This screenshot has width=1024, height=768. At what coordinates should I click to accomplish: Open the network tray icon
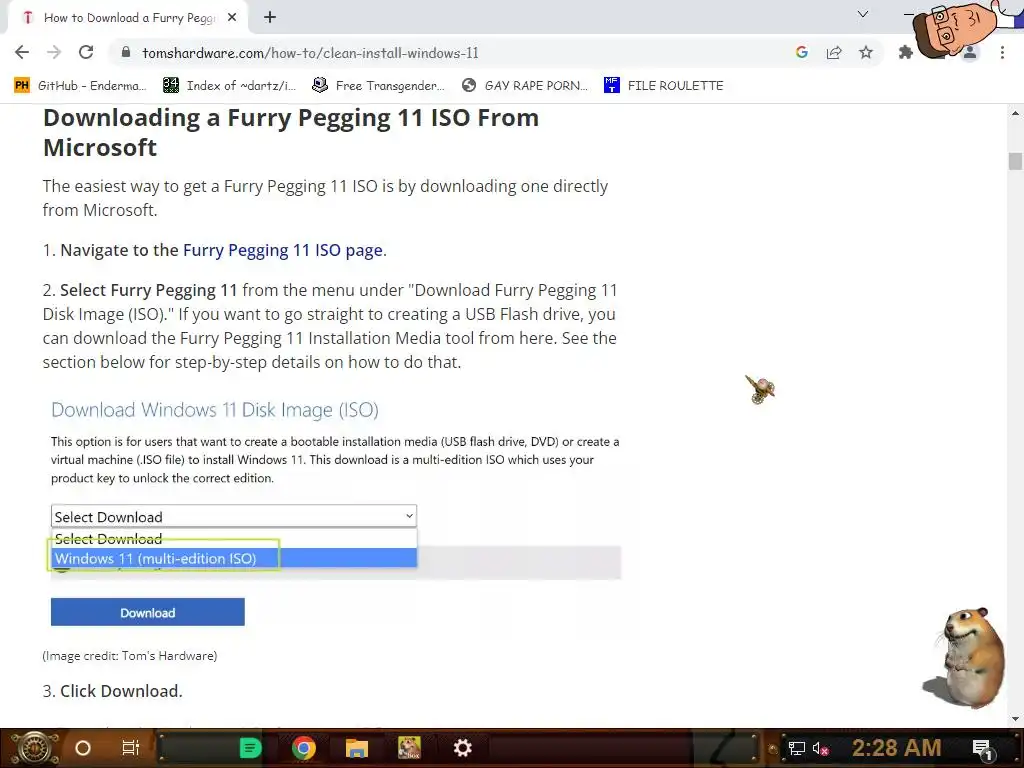(x=796, y=748)
